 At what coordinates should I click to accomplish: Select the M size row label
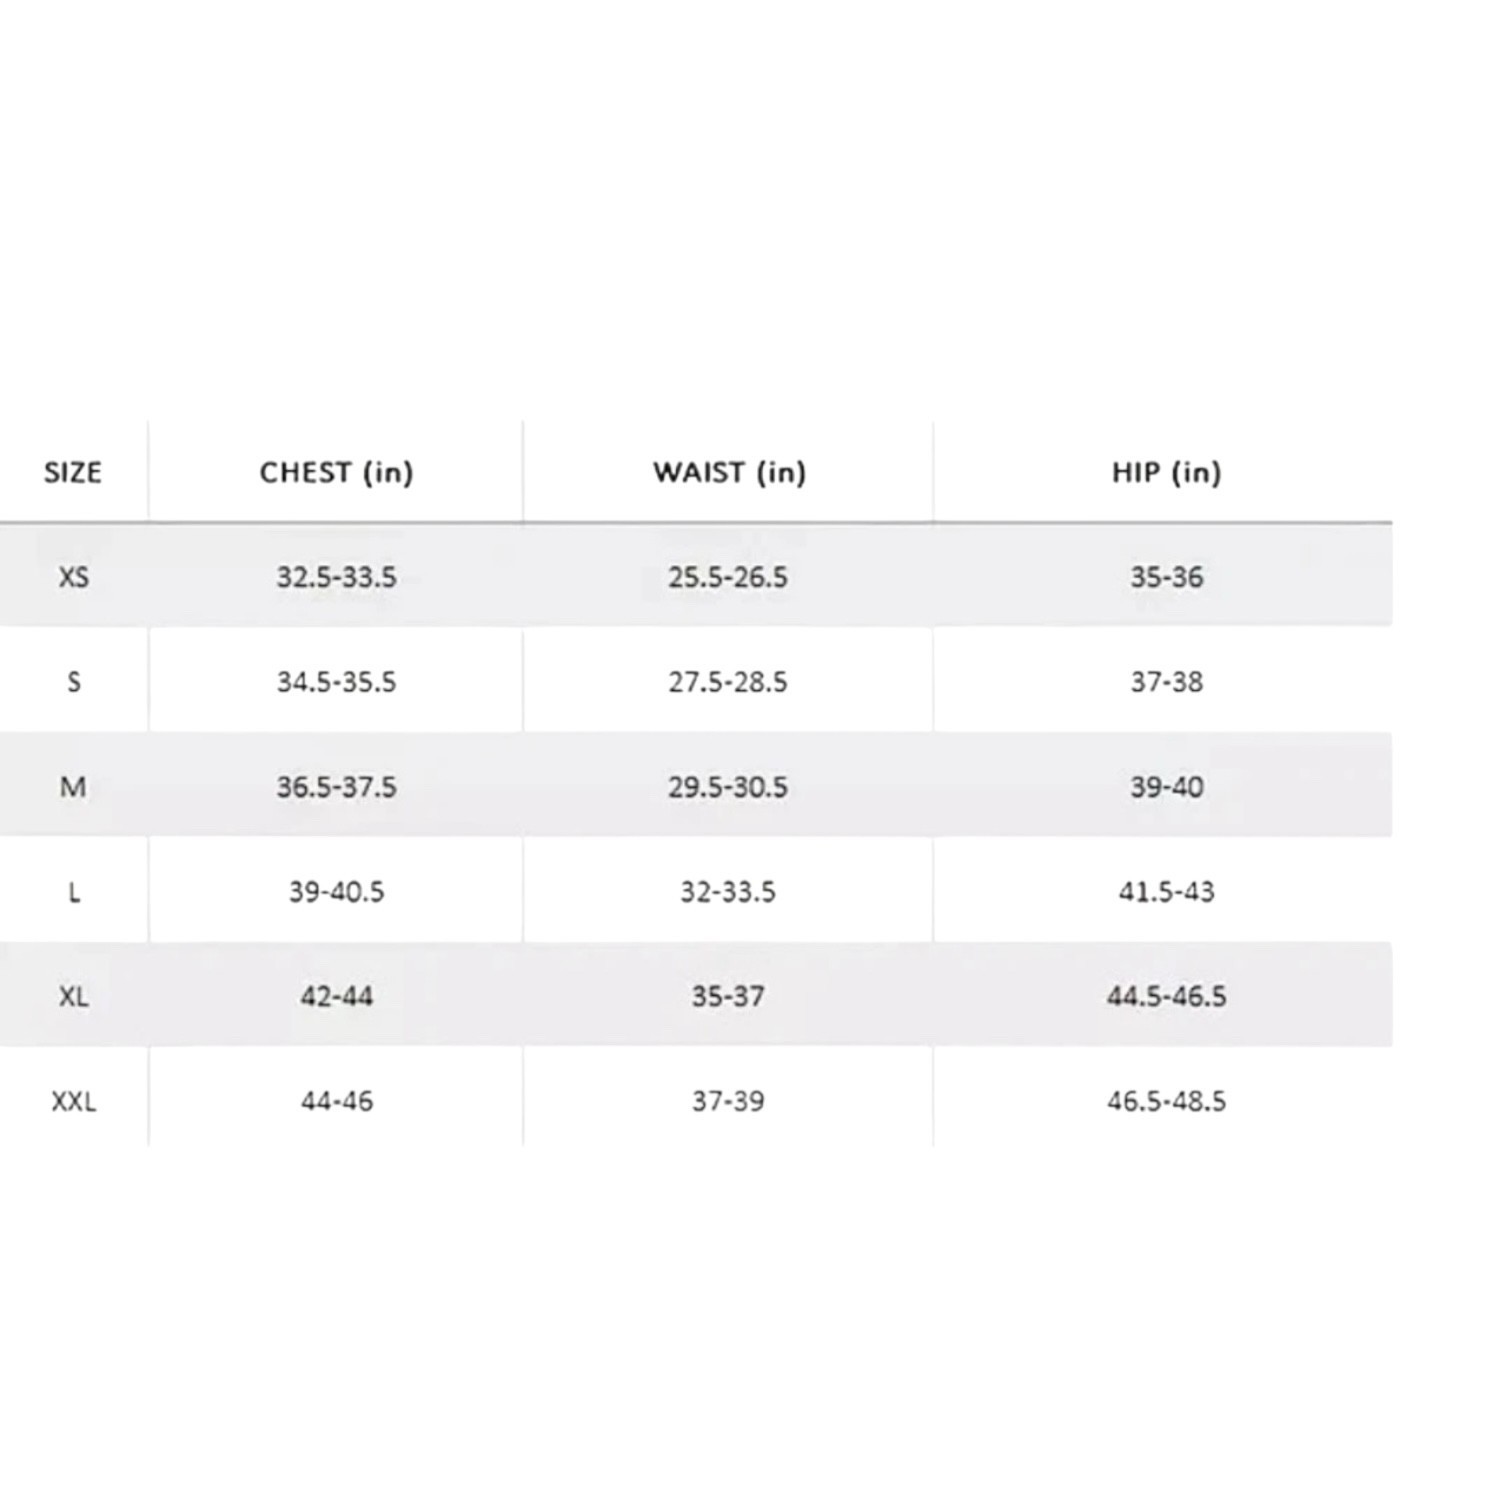tap(73, 787)
